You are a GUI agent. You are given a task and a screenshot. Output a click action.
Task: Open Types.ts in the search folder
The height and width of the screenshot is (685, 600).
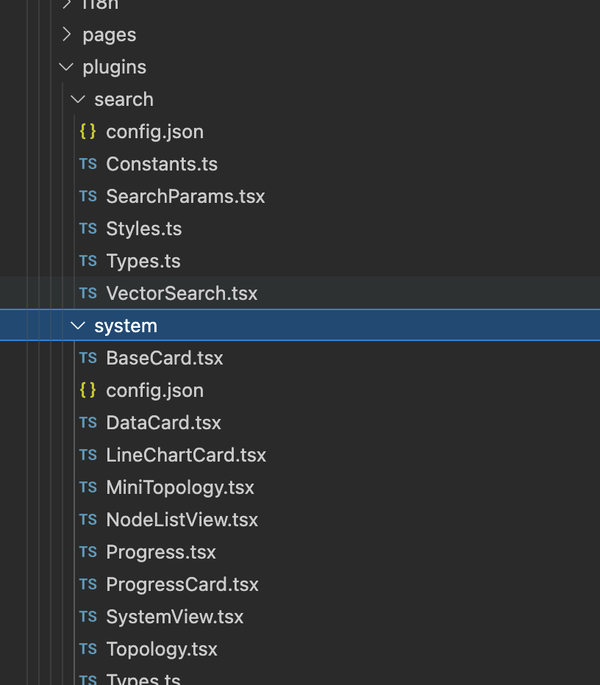click(143, 261)
